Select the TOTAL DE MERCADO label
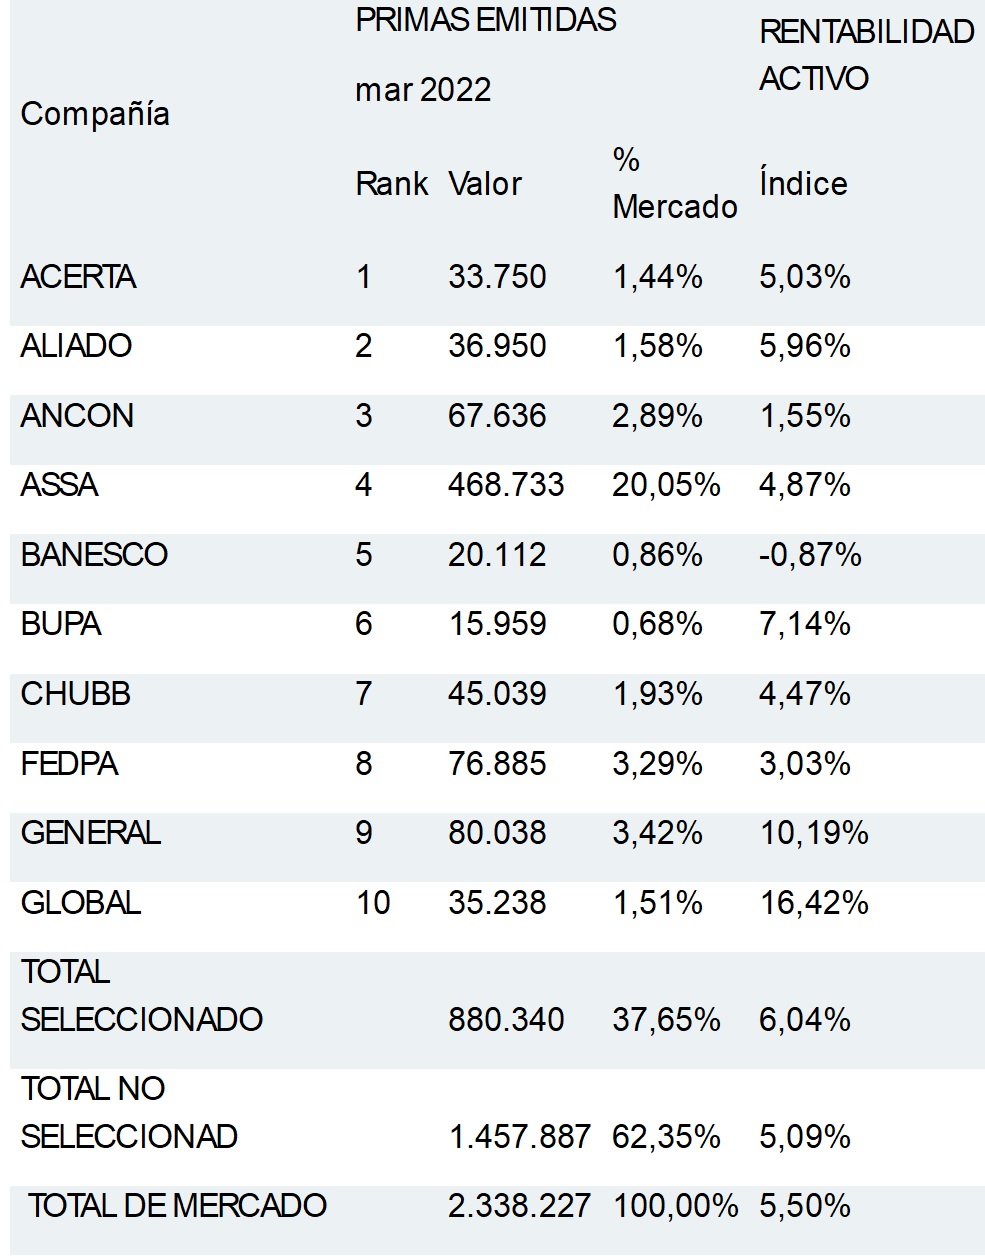 pyautogui.click(x=177, y=1206)
